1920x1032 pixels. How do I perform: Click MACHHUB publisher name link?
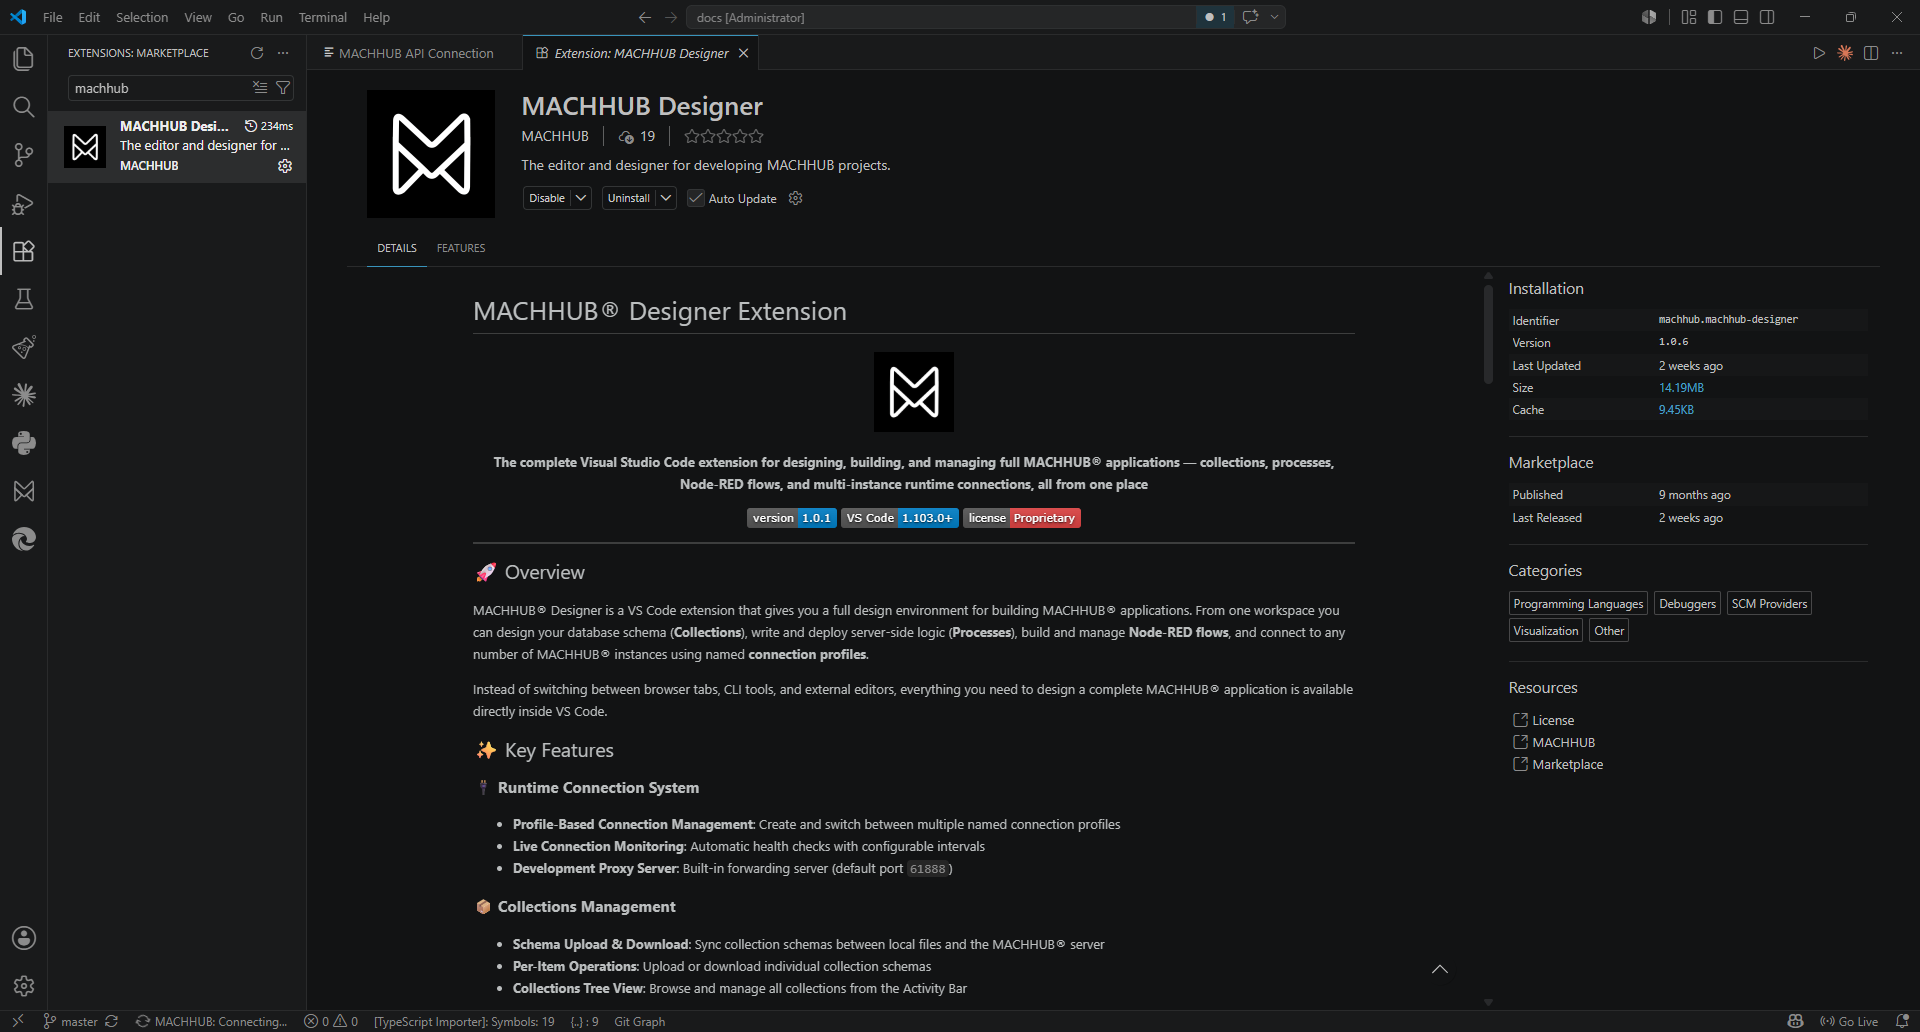click(x=555, y=136)
